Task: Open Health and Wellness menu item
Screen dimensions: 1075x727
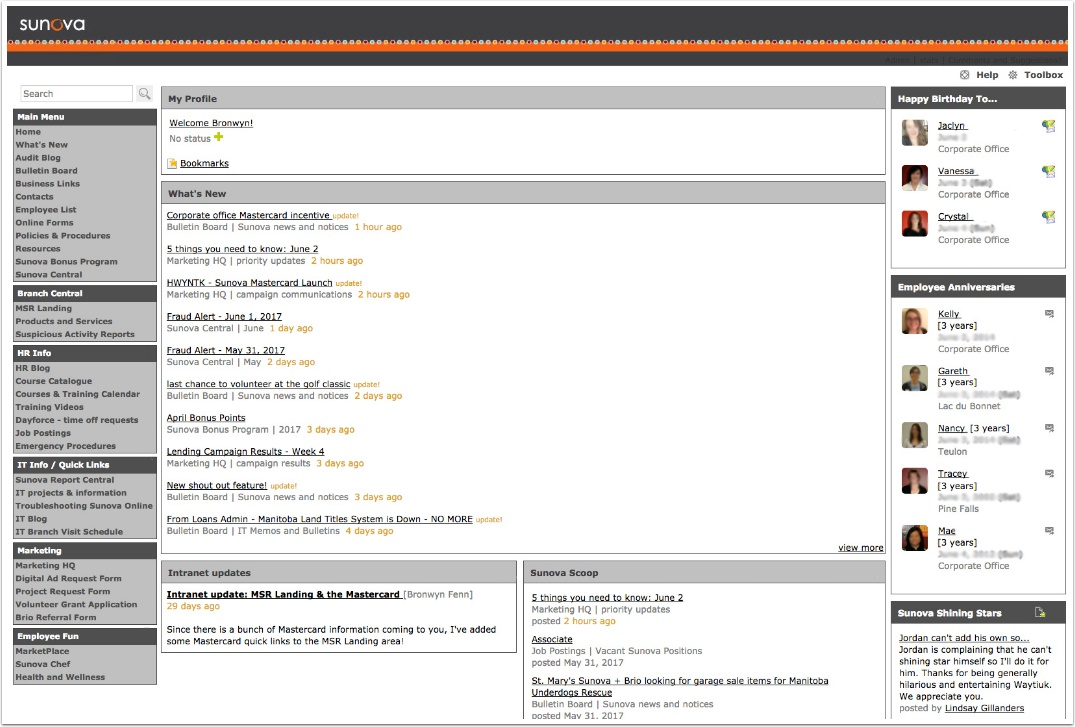Action: click(x=60, y=677)
